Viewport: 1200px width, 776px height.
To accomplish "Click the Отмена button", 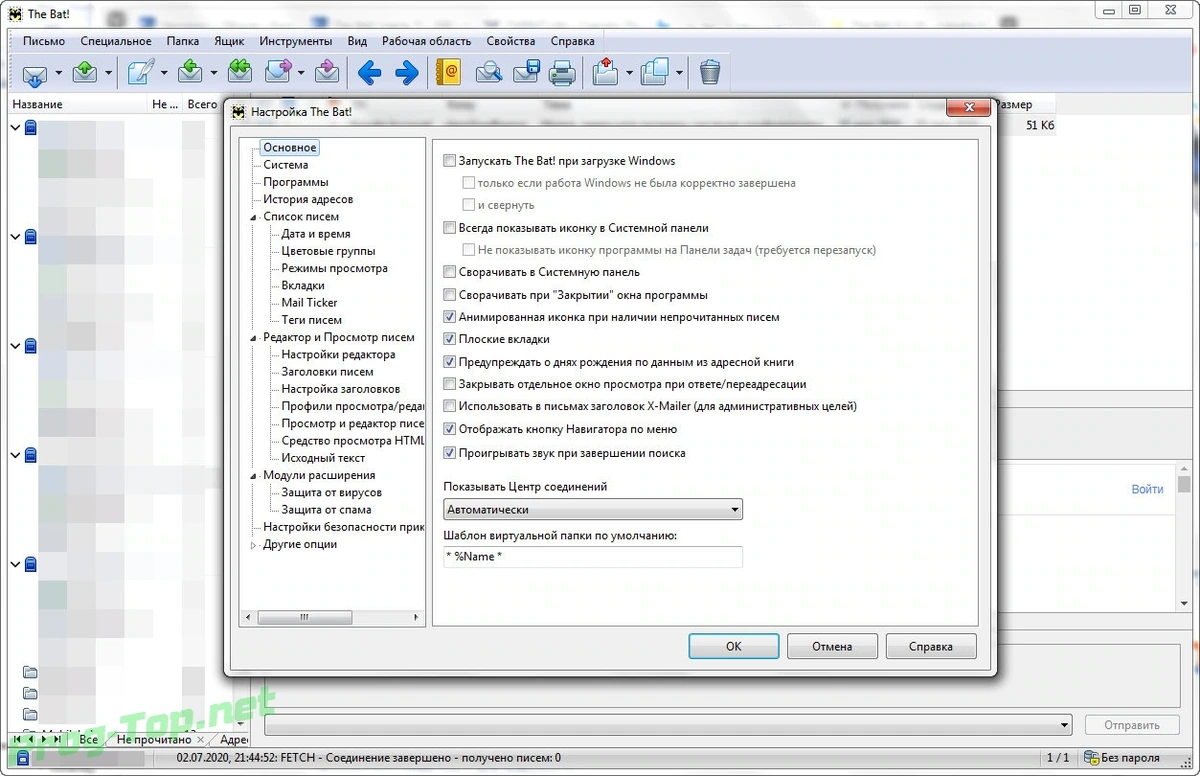I will click(832, 646).
